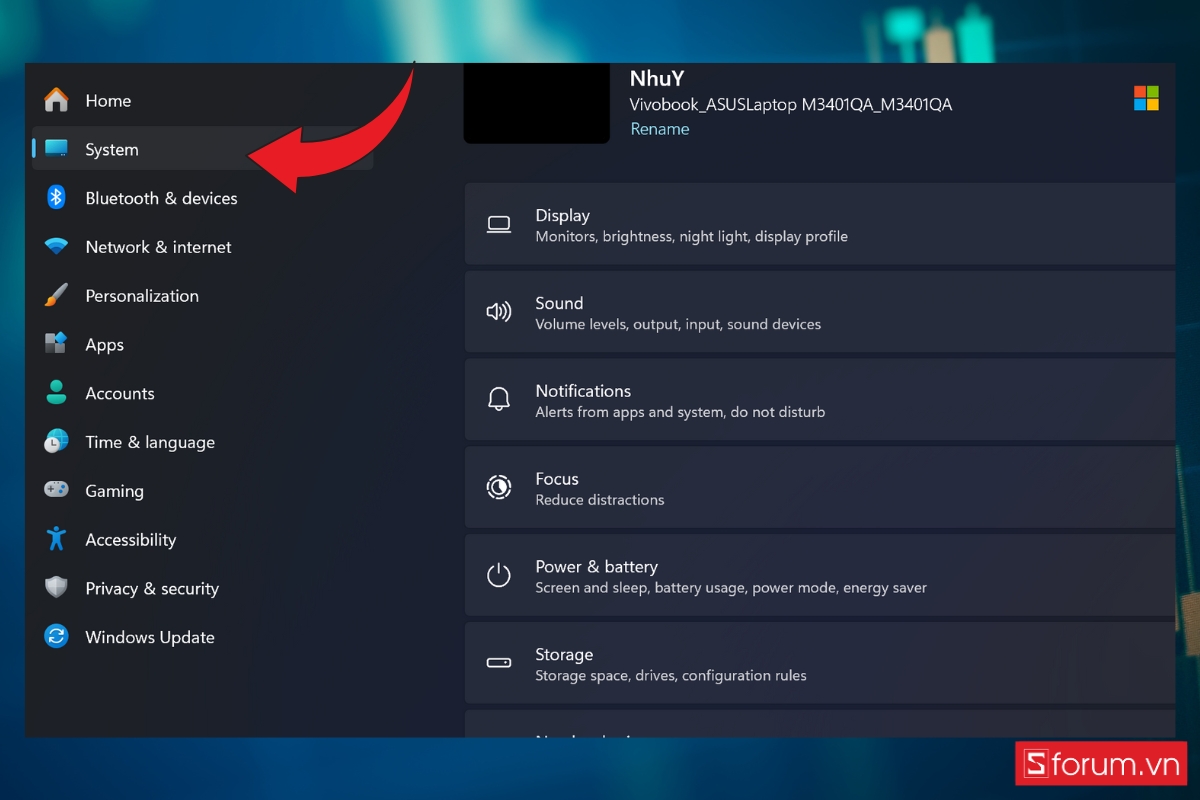1200x800 pixels.
Task: Open the Apps settings section
Action: pyautogui.click(x=202, y=344)
